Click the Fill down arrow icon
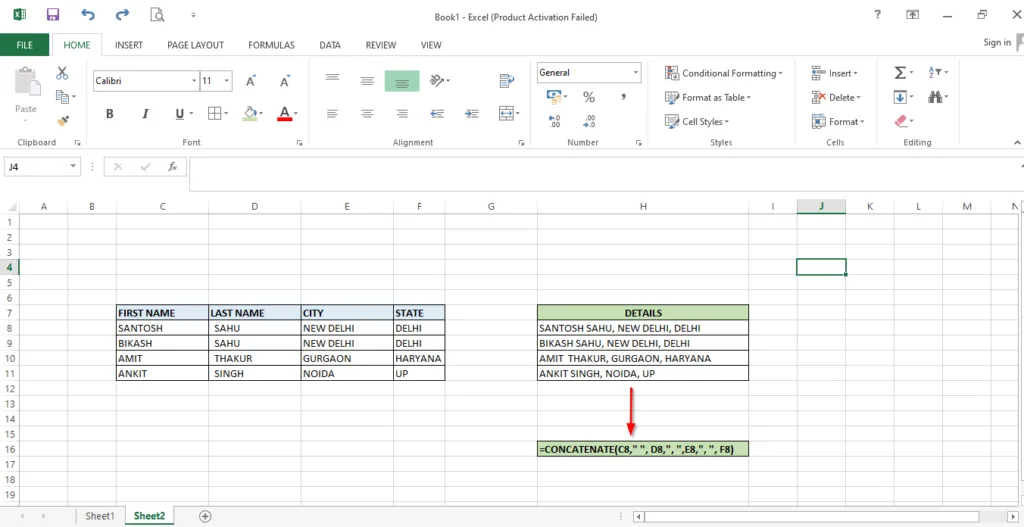The height and width of the screenshot is (527, 1024). (x=900, y=97)
